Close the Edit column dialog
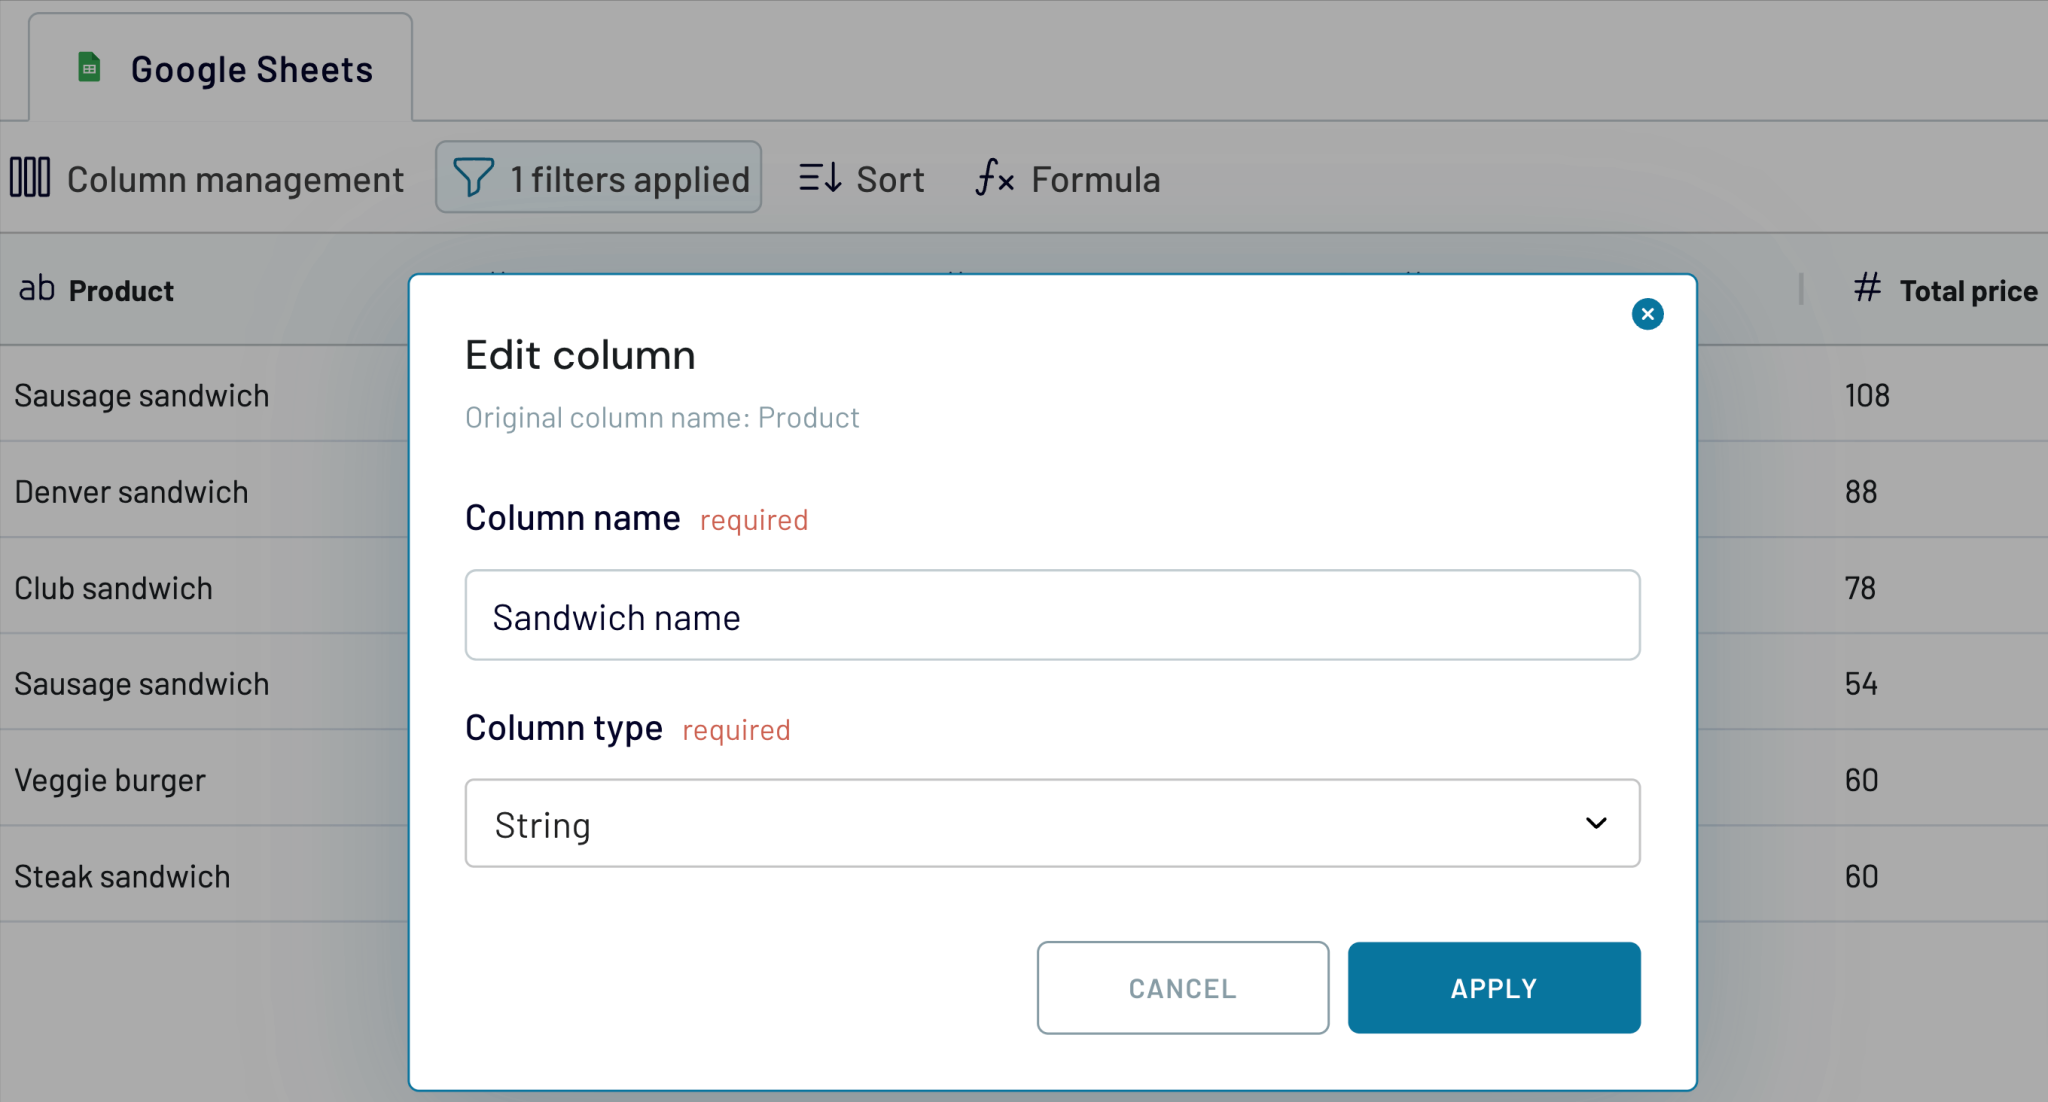This screenshot has width=2048, height=1102. (x=1647, y=314)
